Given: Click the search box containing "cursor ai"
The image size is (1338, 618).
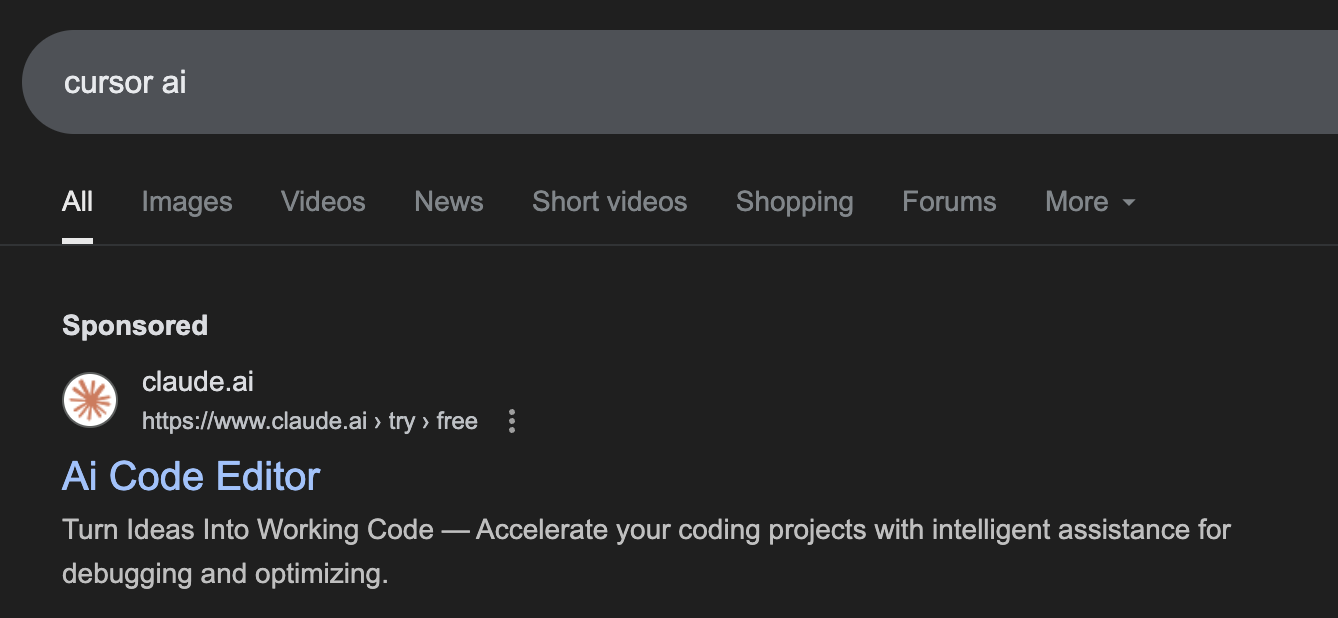Looking at the screenshot, I should pos(680,82).
